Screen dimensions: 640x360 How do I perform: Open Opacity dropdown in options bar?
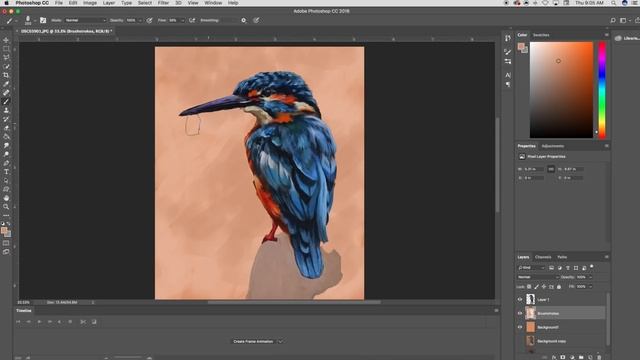140,20
